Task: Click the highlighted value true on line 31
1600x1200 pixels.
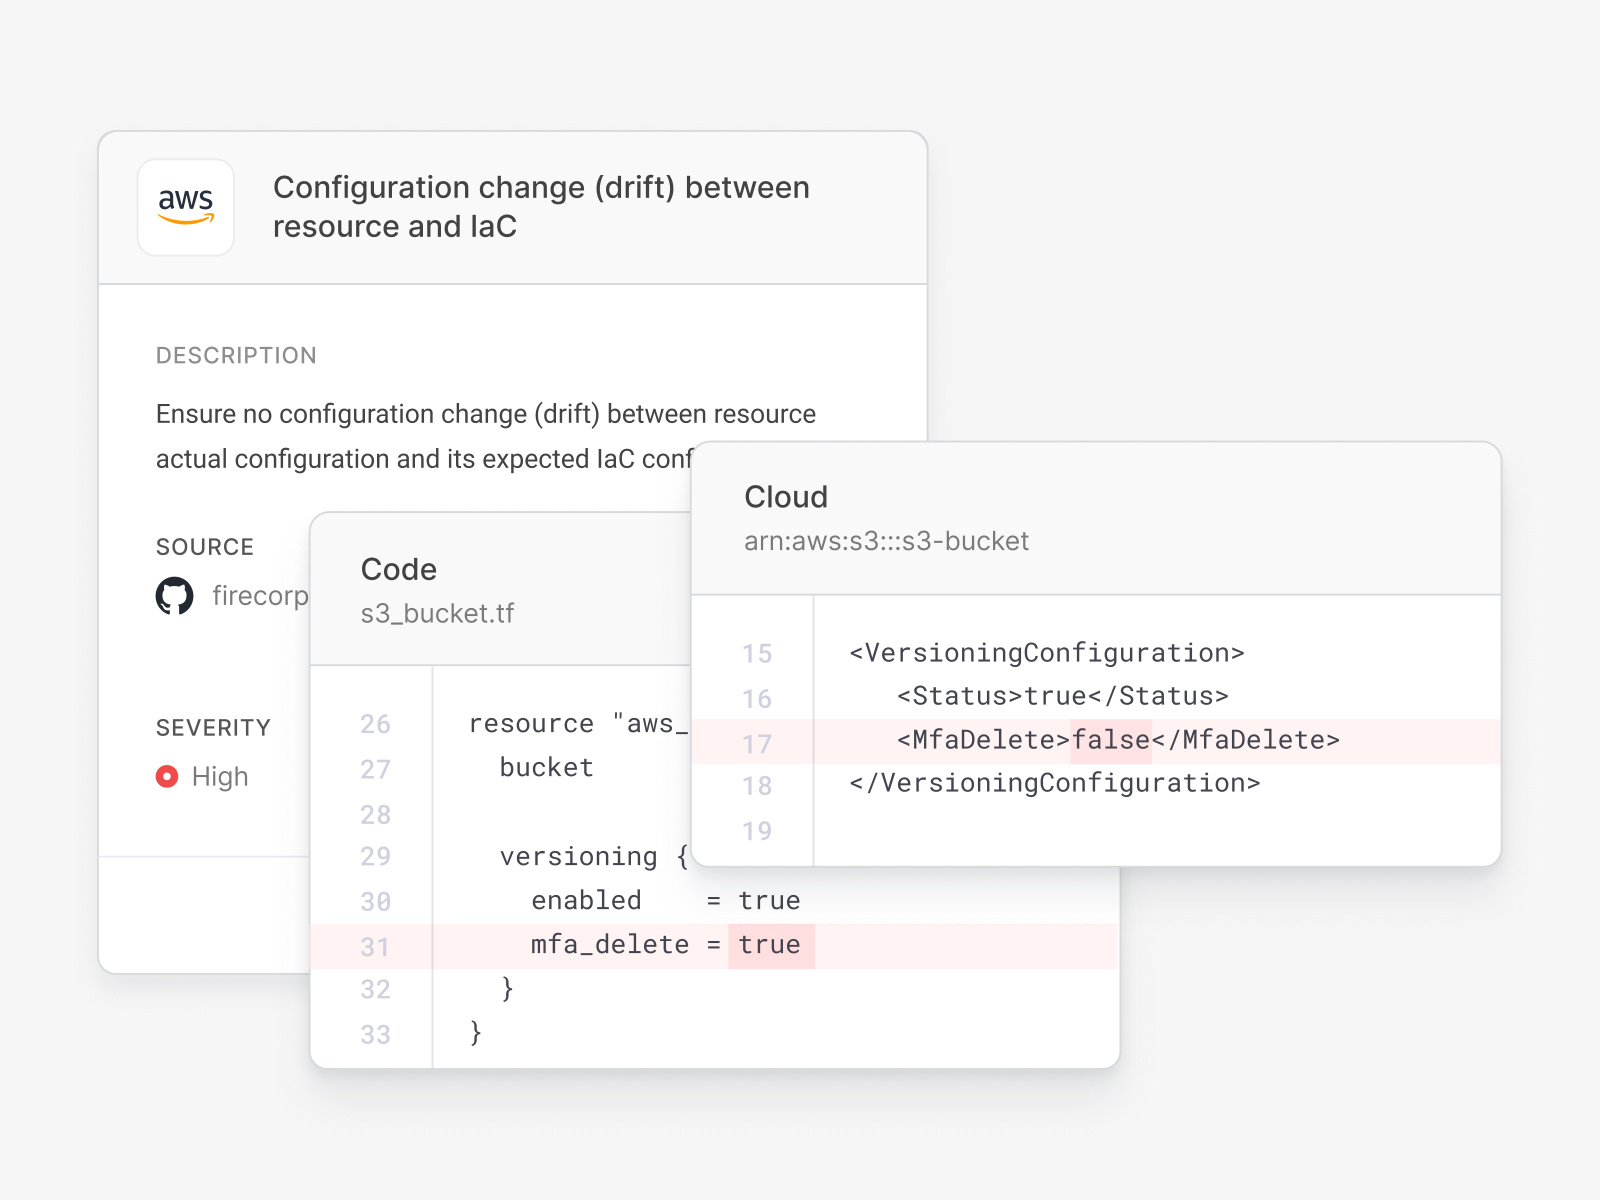Action: 768,945
